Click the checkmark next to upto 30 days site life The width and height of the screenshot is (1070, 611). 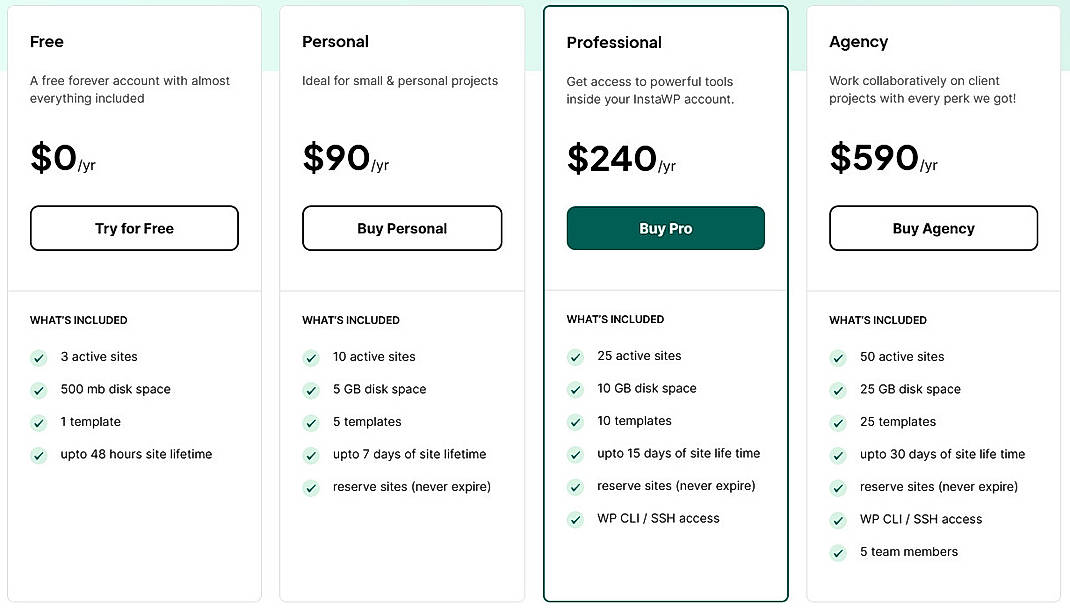pyautogui.click(x=838, y=454)
